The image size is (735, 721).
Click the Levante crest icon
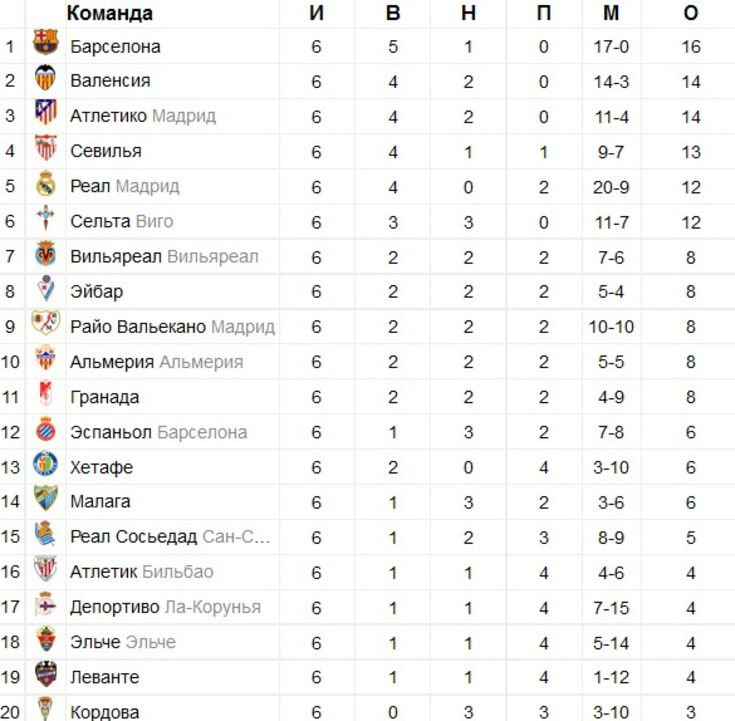46,674
